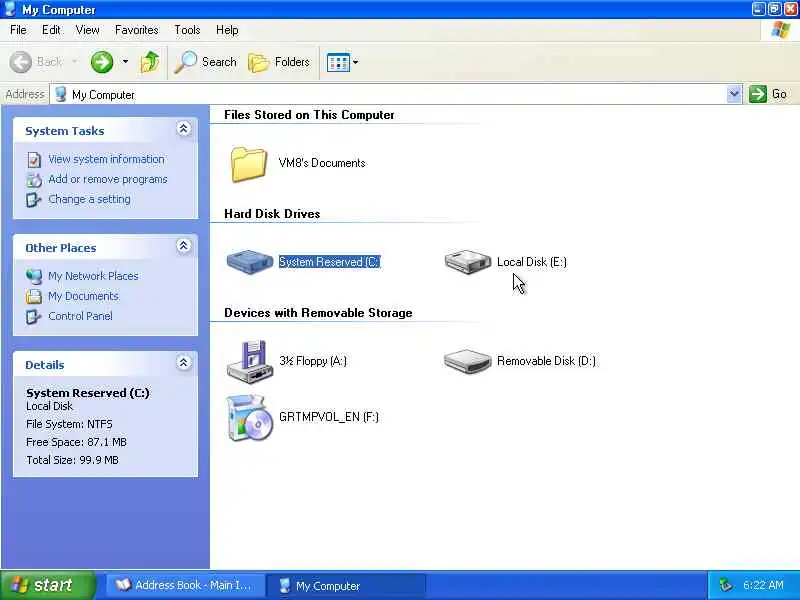800x600 pixels.
Task: Click the System Tasks panel header
Action: point(105,130)
